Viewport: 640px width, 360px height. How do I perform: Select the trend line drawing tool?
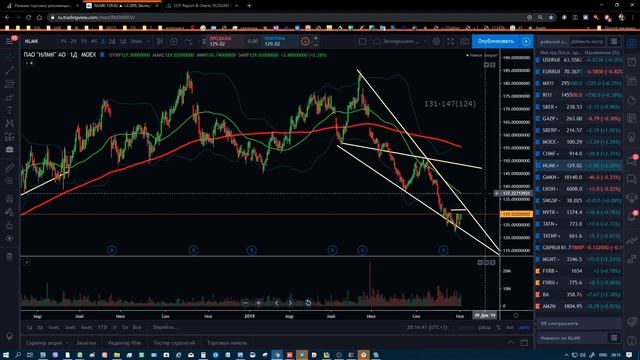coord(9,70)
